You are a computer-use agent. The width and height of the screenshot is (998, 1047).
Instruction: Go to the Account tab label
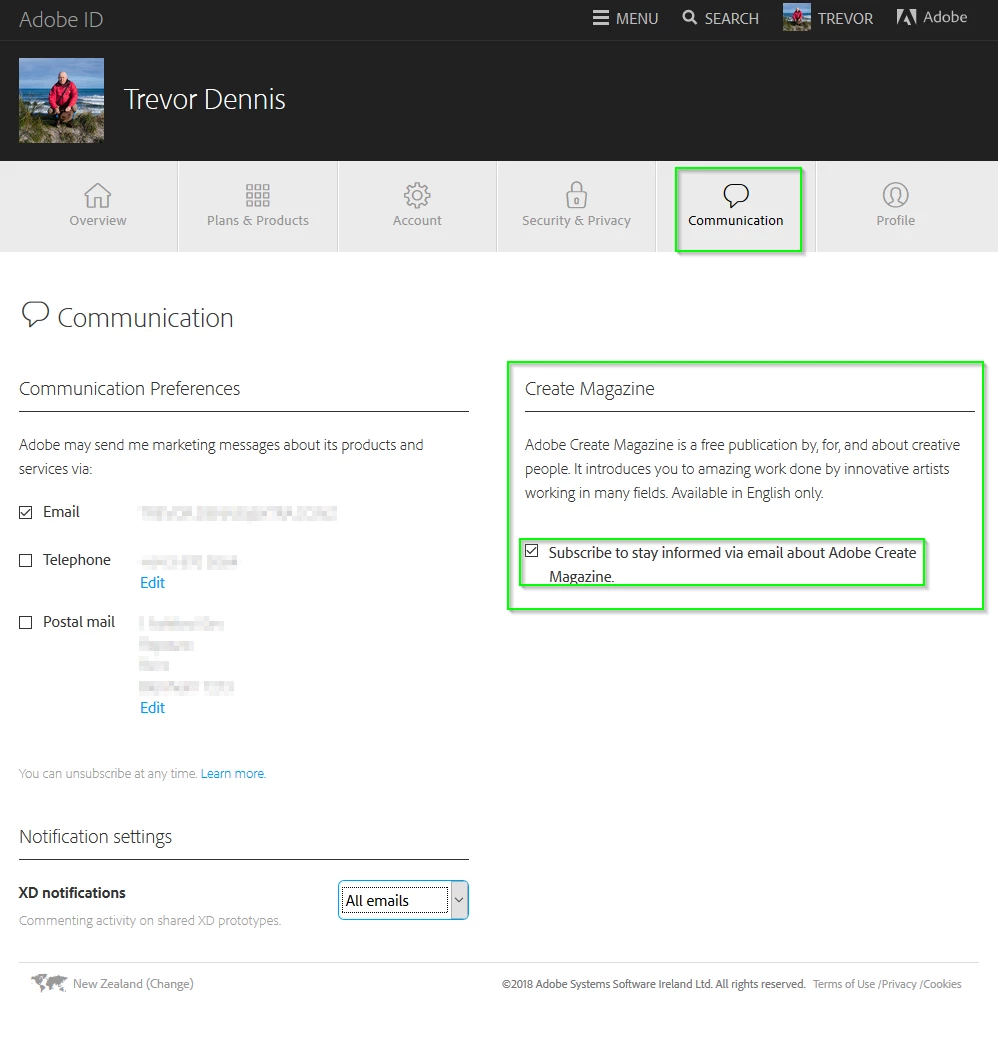pos(417,220)
